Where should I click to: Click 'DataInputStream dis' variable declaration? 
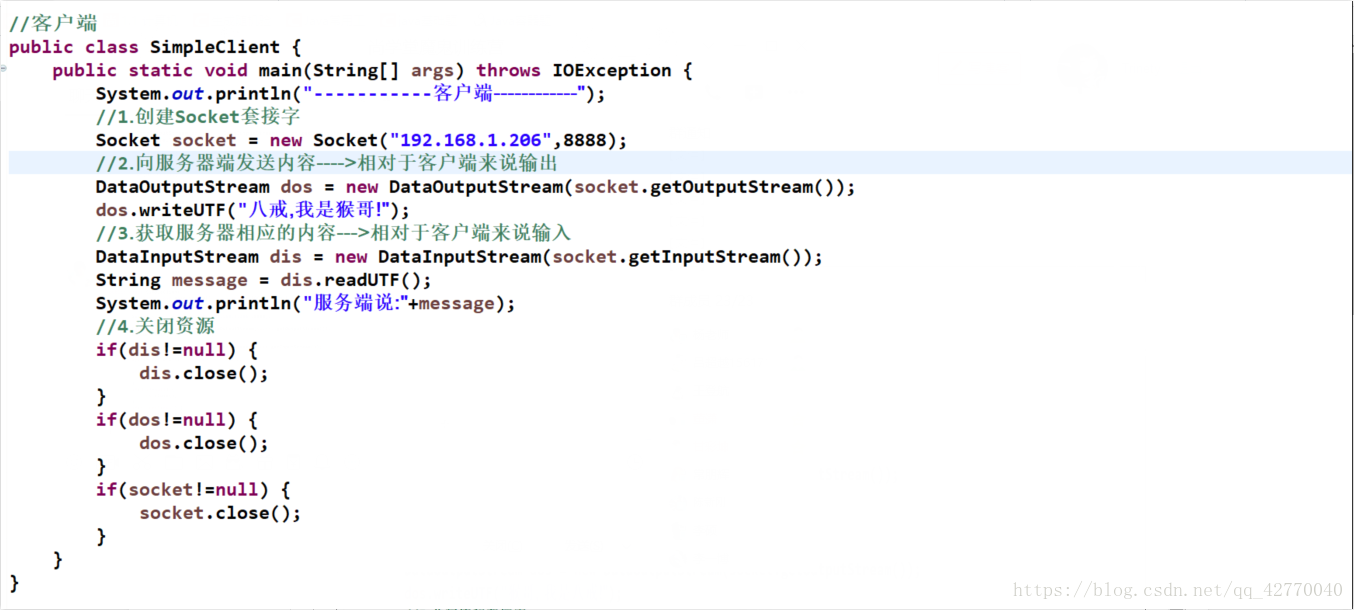point(199,257)
